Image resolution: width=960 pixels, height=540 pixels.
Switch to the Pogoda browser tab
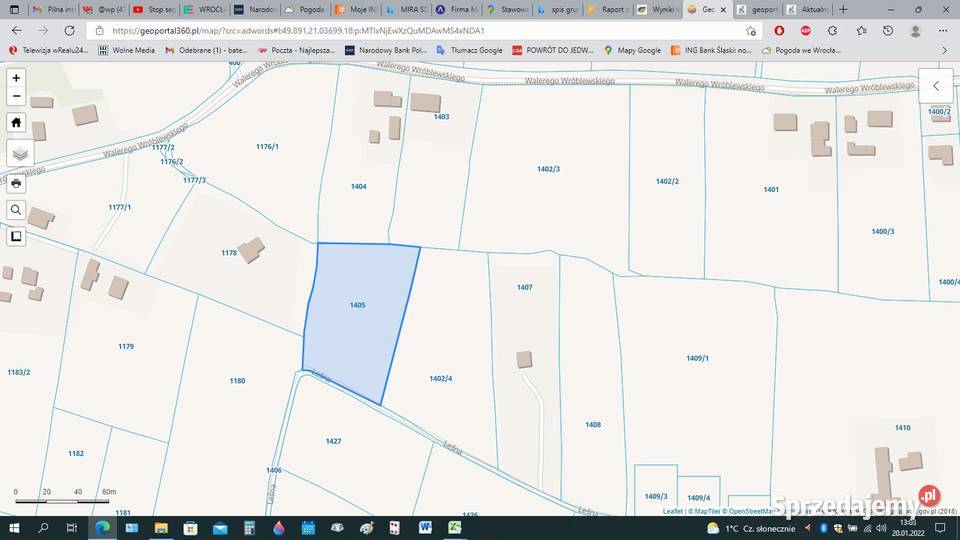pyautogui.click(x=305, y=9)
